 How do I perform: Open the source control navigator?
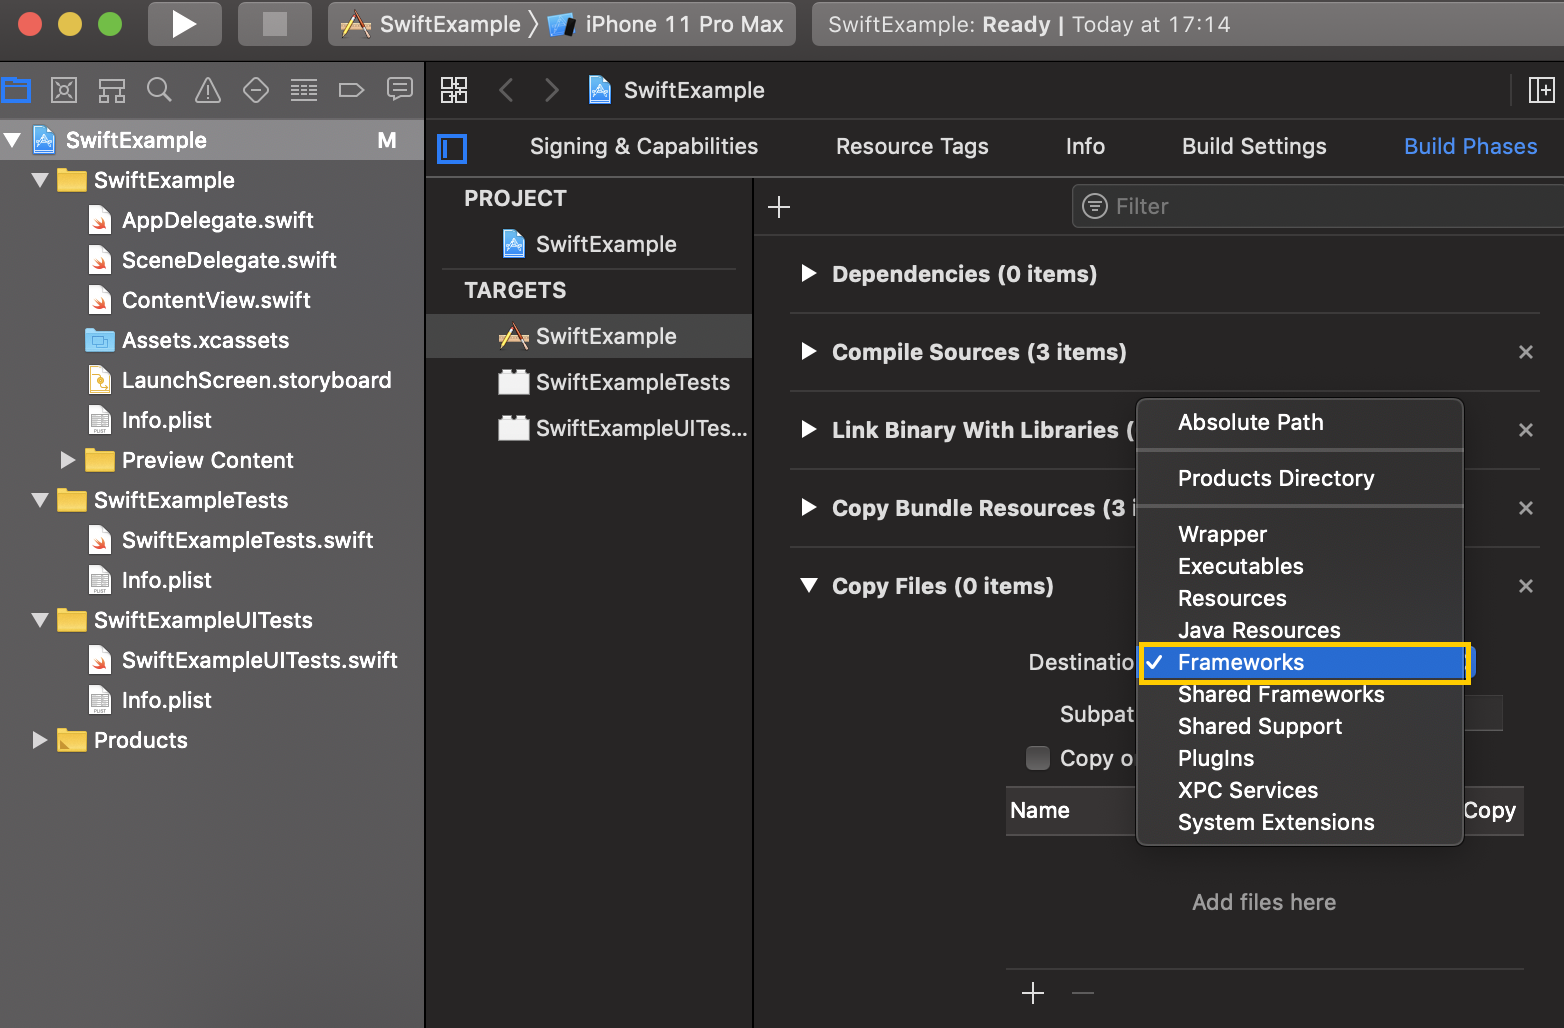point(64,91)
